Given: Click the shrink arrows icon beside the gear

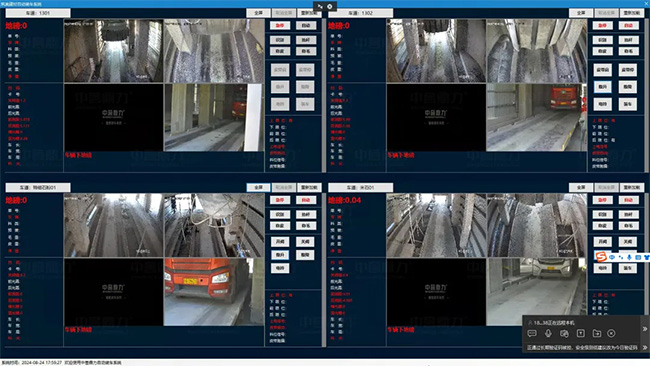Looking at the screenshot, I should click(320, 6).
